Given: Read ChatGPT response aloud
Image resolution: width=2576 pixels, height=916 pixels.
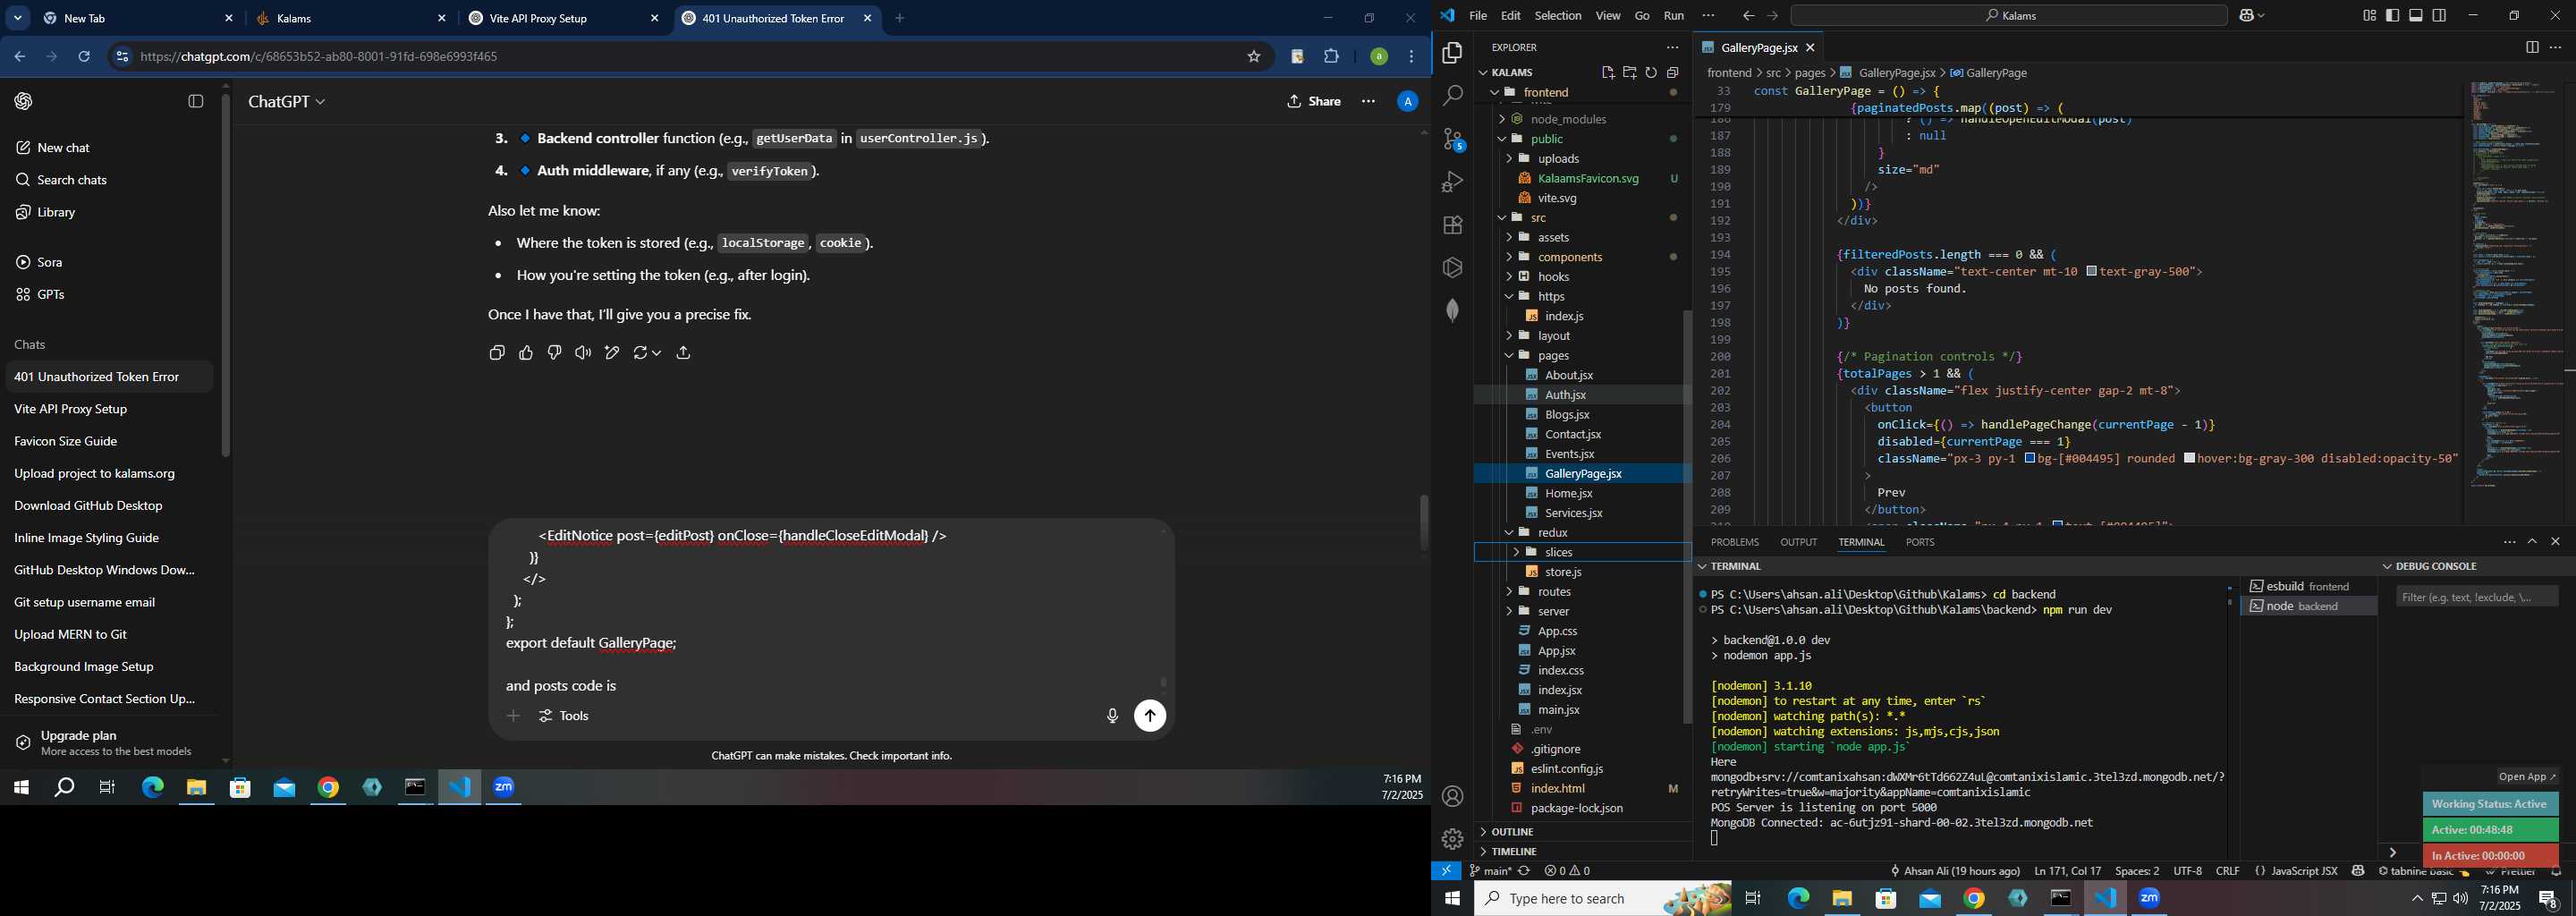Looking at the screenshot, I should (583, 352).
